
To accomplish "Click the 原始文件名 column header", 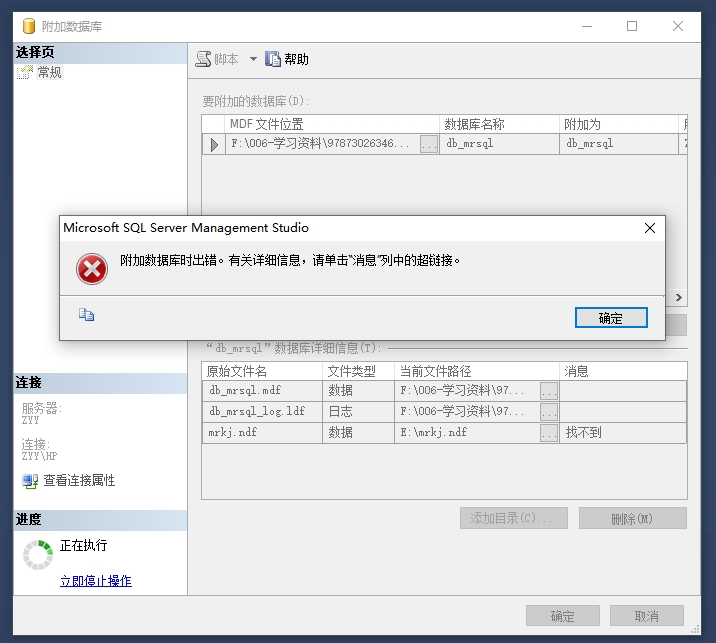I will pos(262,371).
